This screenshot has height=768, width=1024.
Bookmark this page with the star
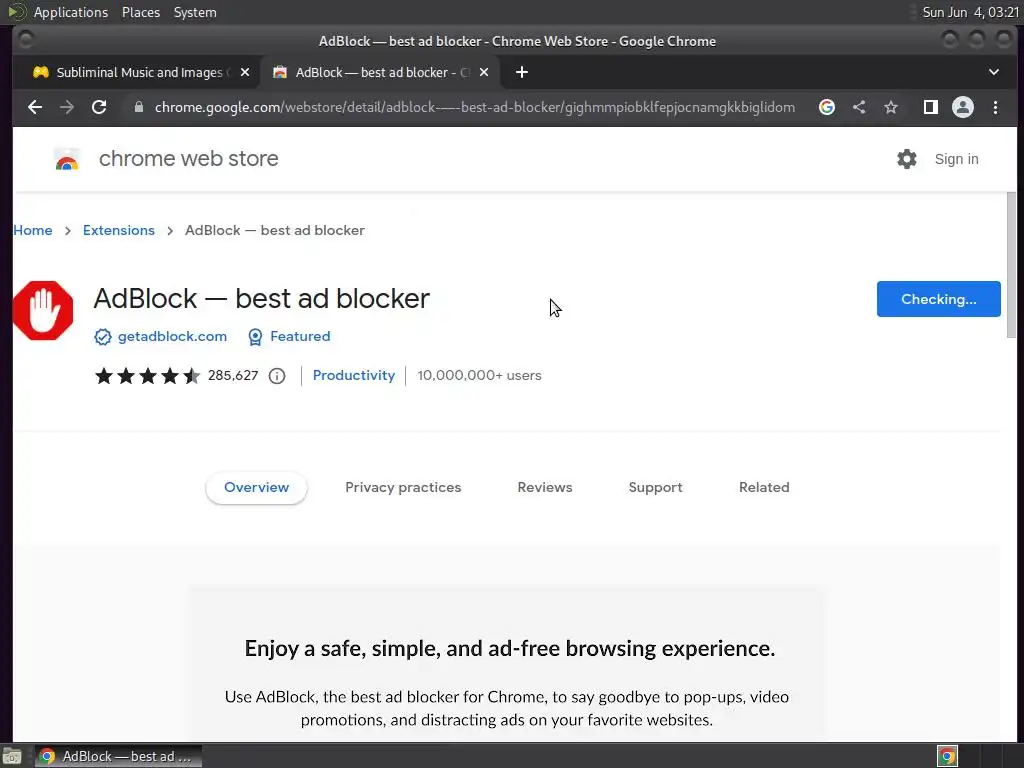click(891, 107)
